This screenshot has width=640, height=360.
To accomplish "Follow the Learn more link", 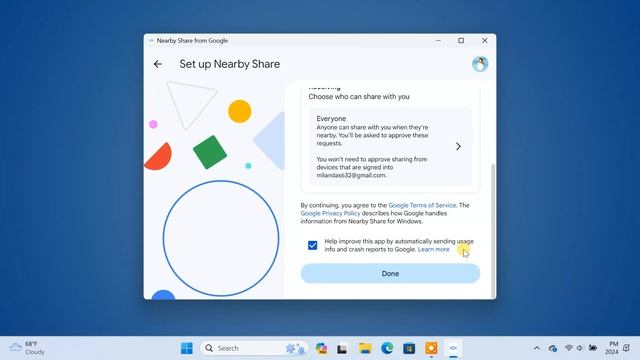I will (x=433, y=249).
